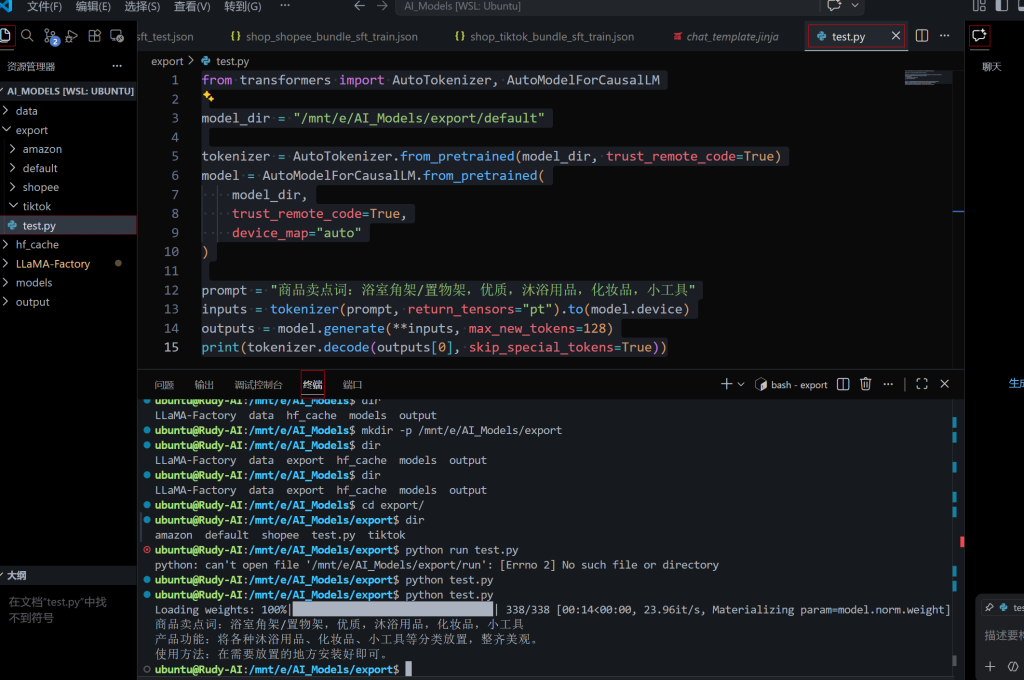Open the Explorer view icon
This screenshot has width=1024, height=680.
[6, 36]
